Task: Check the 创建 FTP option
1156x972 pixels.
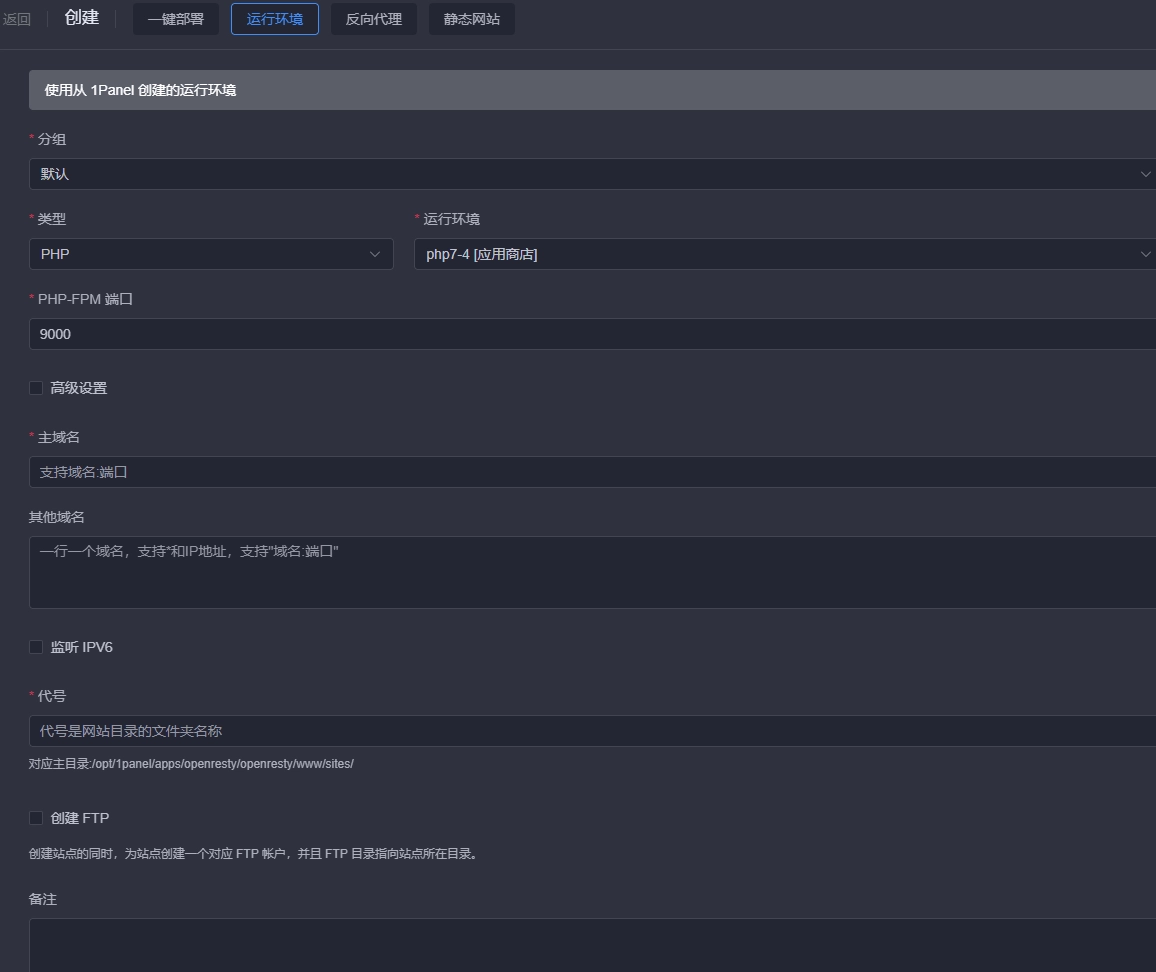Action: [x=36, y=818]
